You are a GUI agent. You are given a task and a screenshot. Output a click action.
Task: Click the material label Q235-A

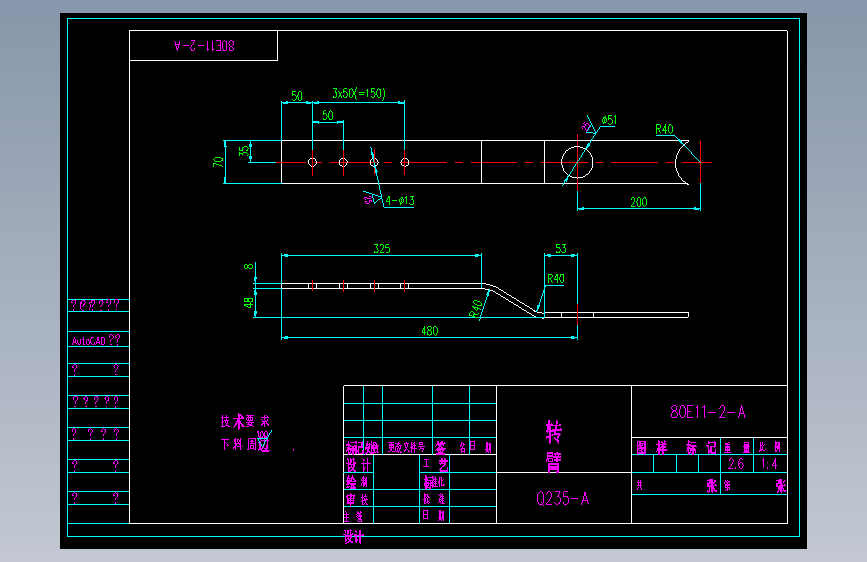pos(562,499)
